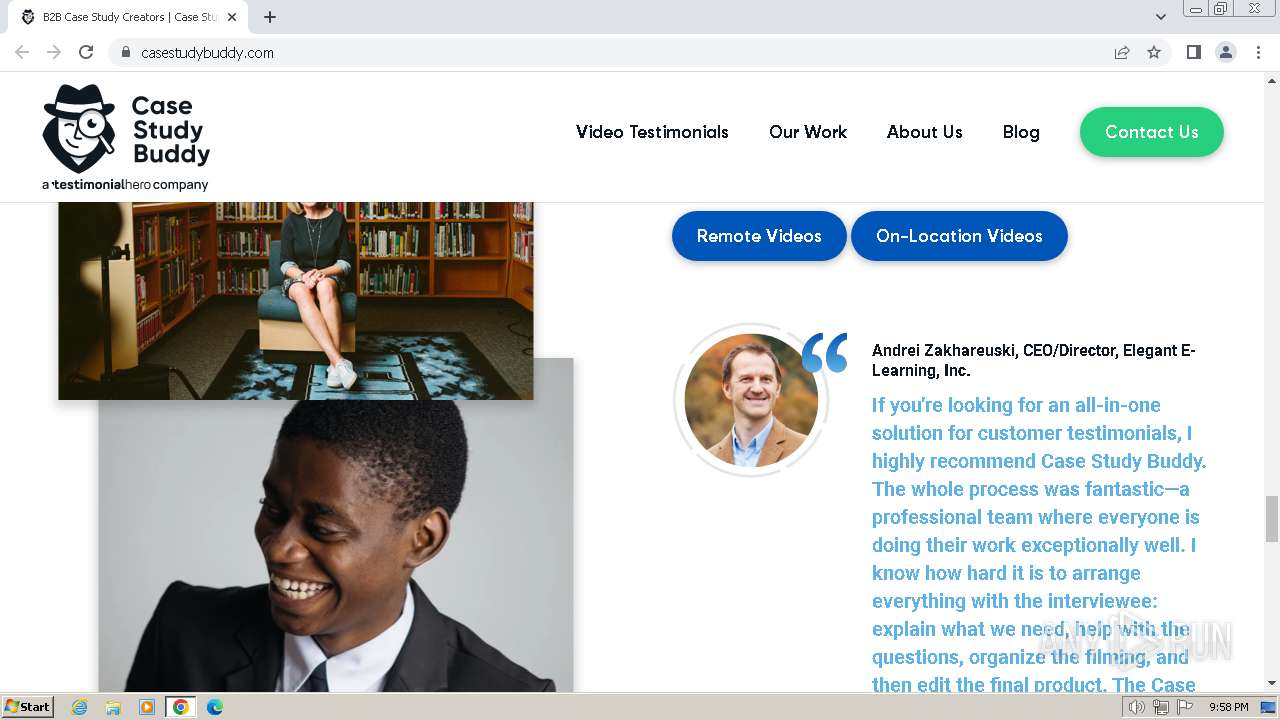Open the Video Testimonials menu item
Viewport: 1280px width, 720px height.
(x=652, y=132)
